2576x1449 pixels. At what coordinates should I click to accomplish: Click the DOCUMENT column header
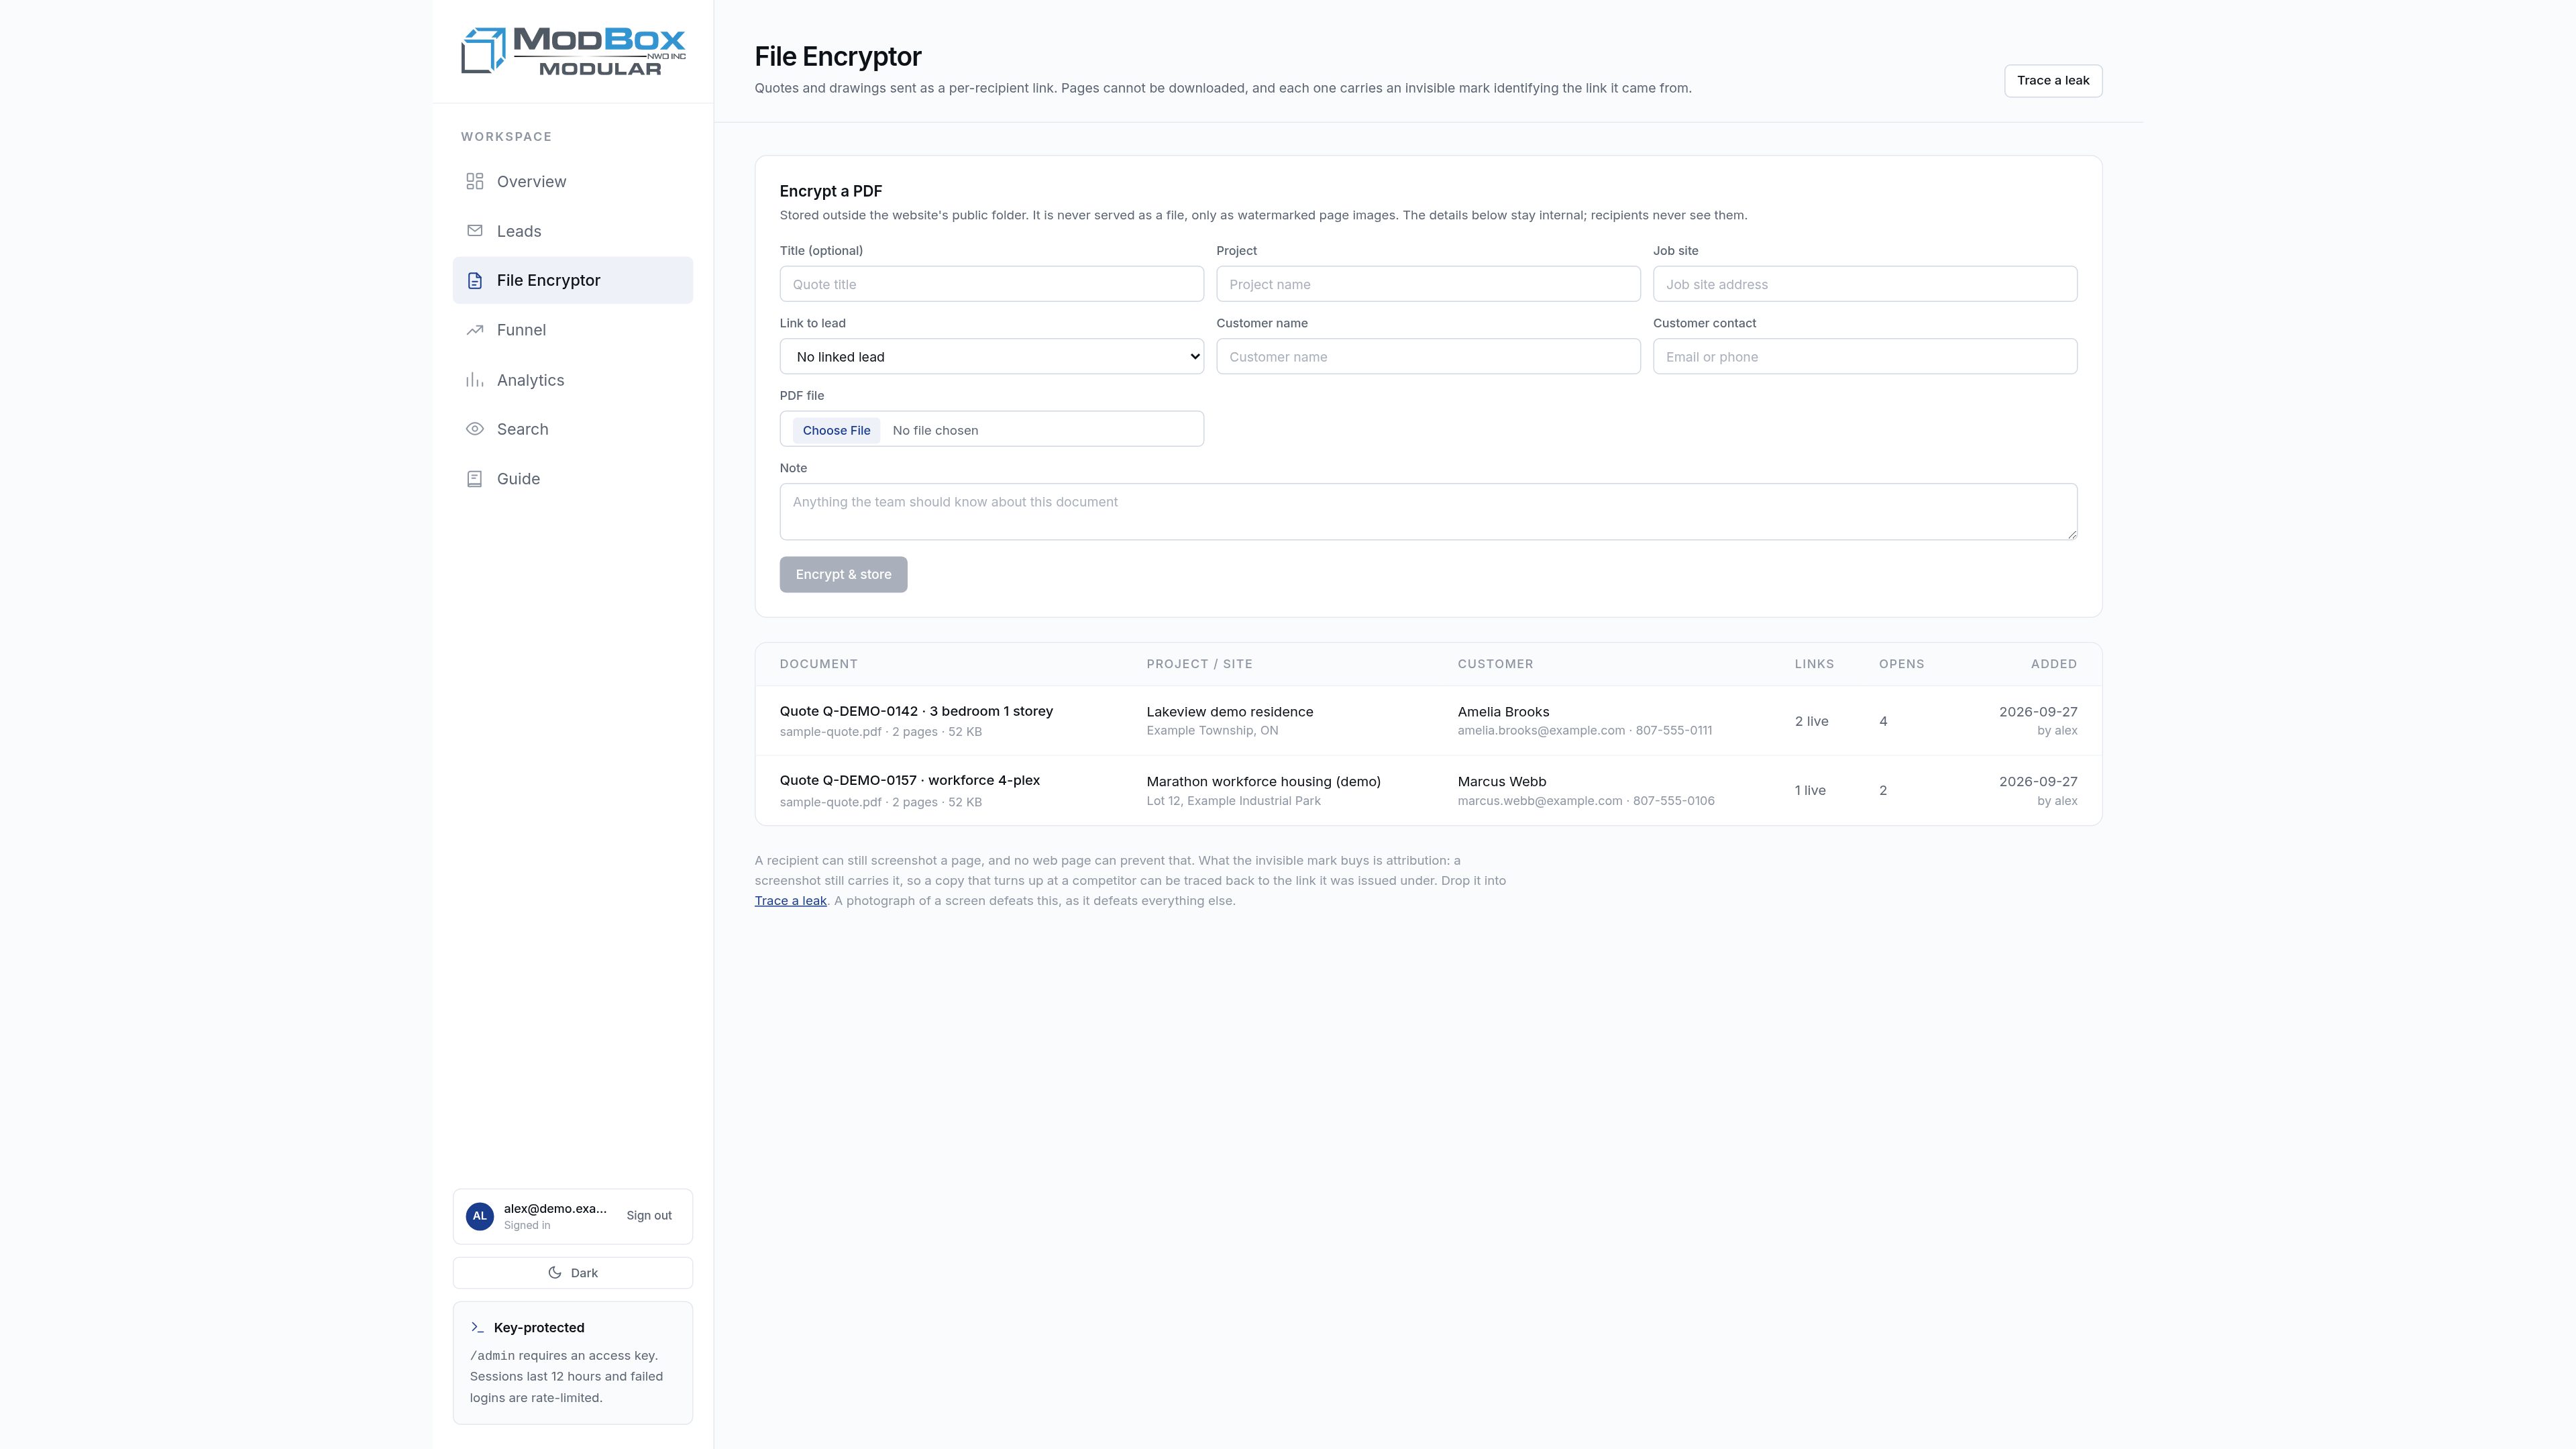click(x=818, y=664)
